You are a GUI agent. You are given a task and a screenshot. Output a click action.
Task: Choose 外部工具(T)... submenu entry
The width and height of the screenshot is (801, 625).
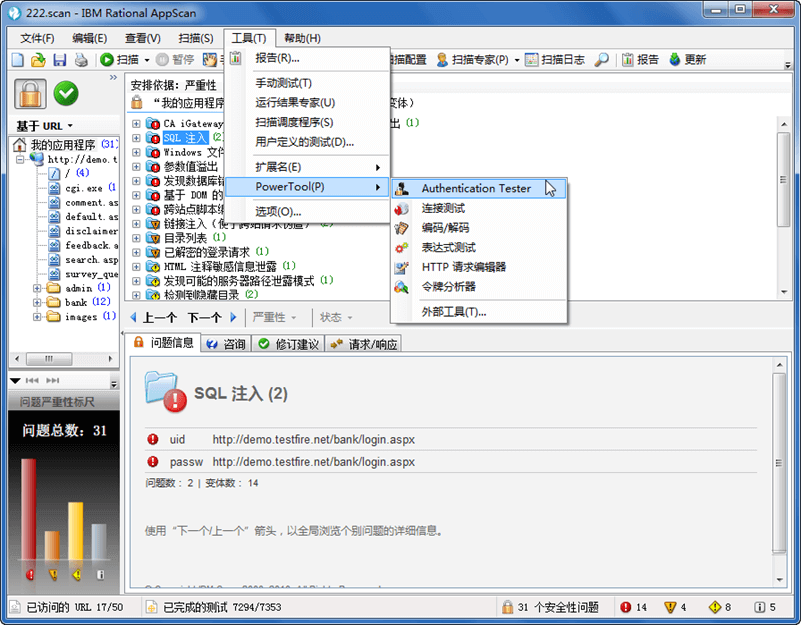tap(479, 312)
